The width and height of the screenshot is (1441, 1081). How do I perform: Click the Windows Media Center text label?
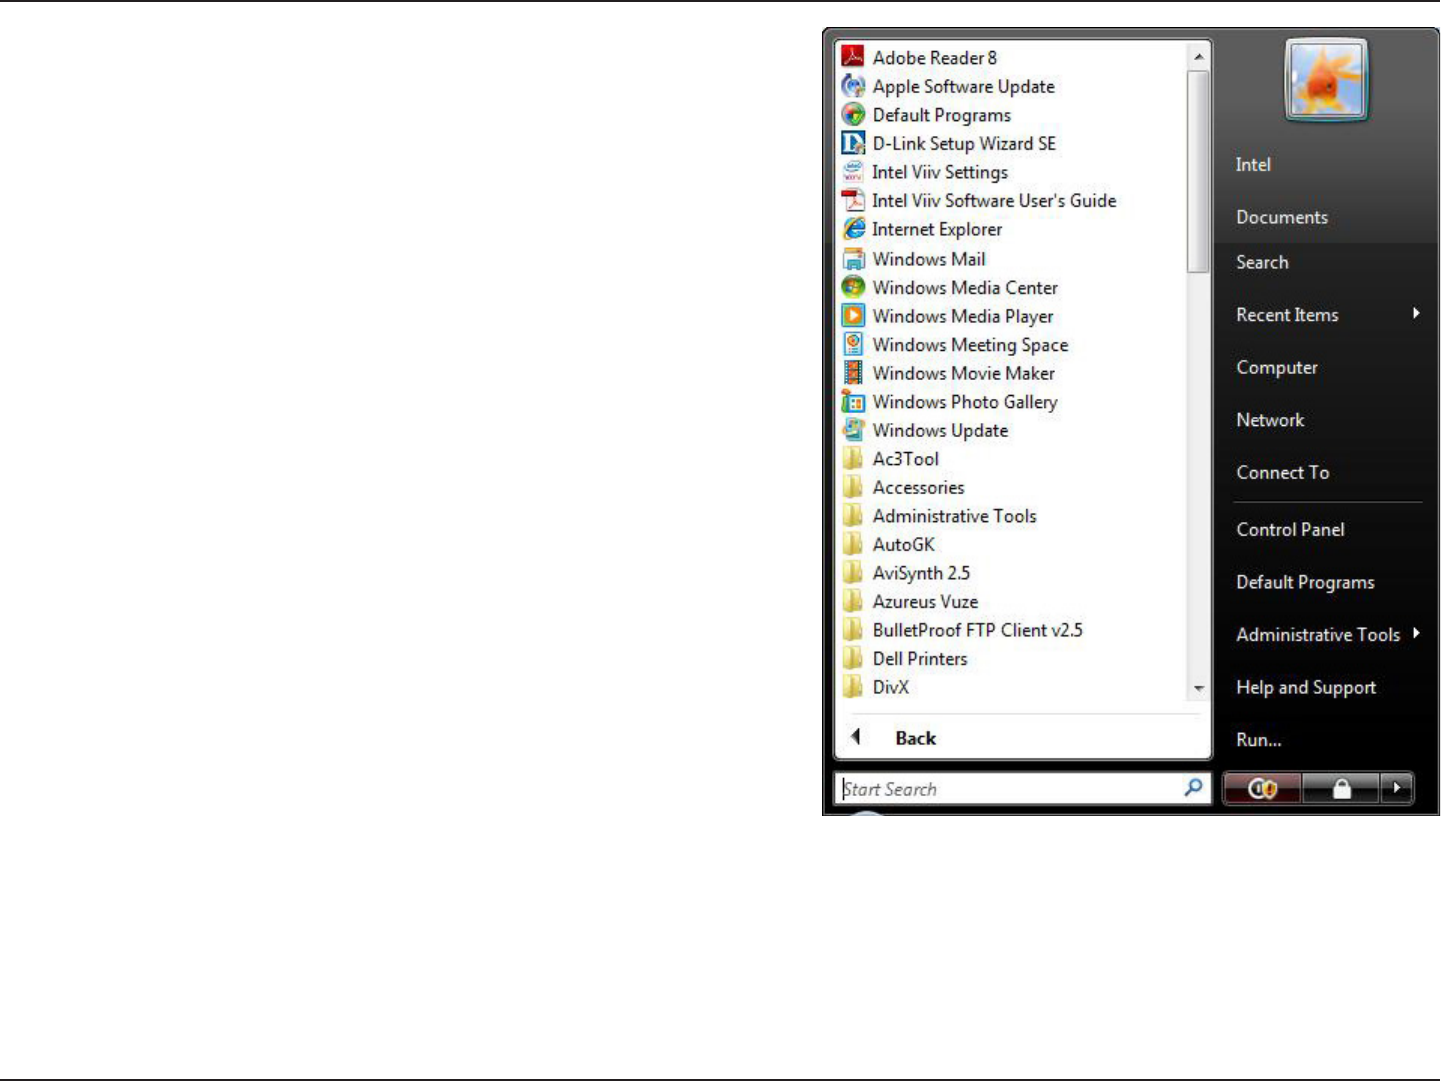tap(965, 288)
